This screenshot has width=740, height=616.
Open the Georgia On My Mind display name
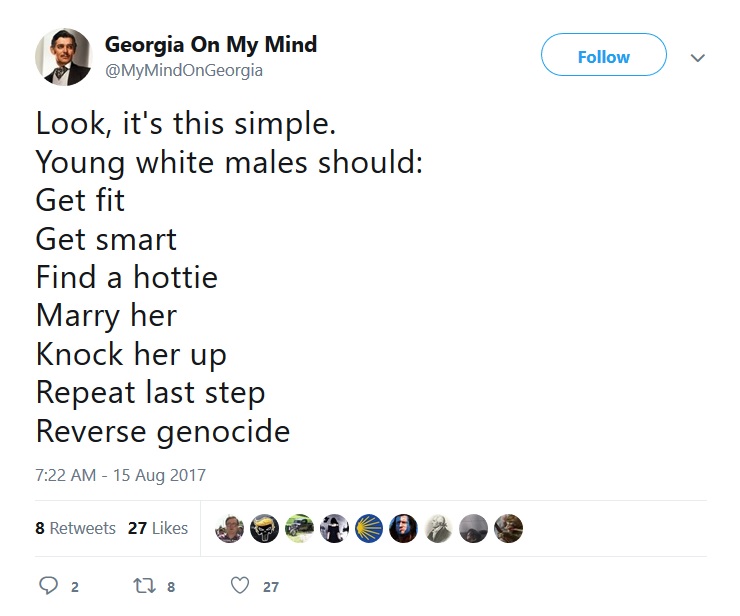(211, 45)
